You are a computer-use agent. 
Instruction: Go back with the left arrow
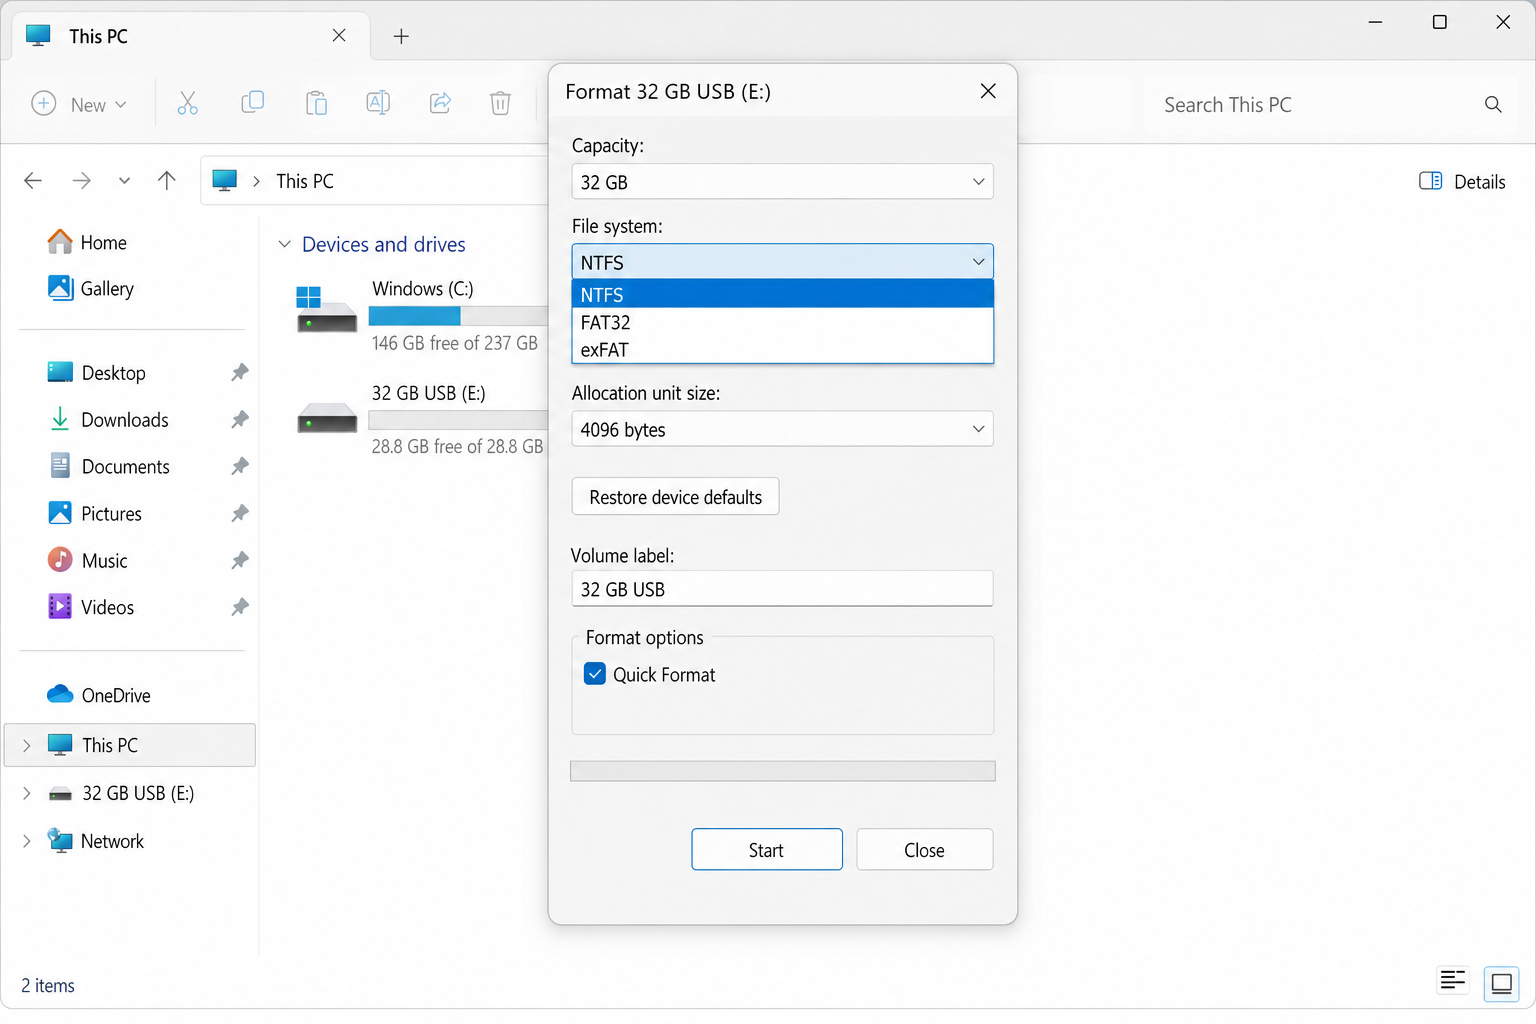pyautogui.click(x=33, y=181)
